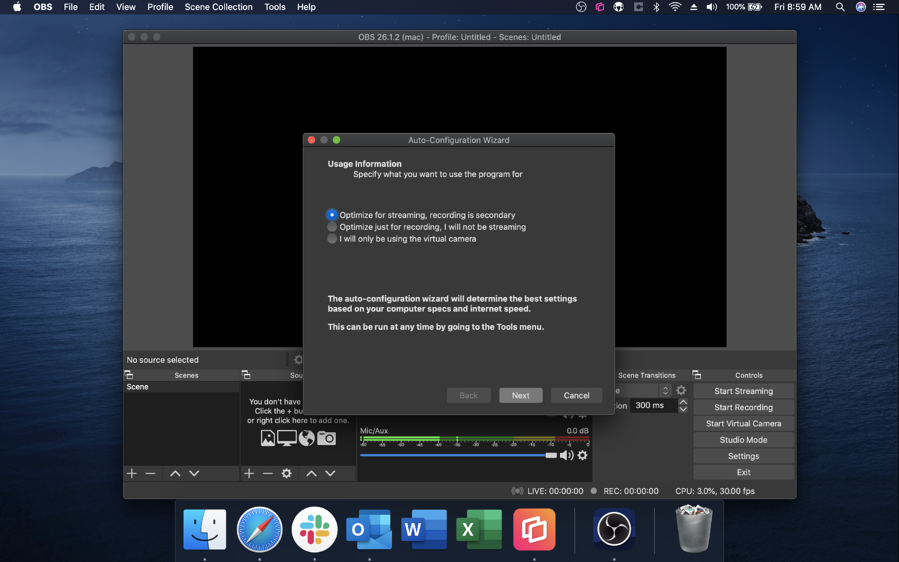Open Spotlight search in menu bar

click(x=840, y=7)
